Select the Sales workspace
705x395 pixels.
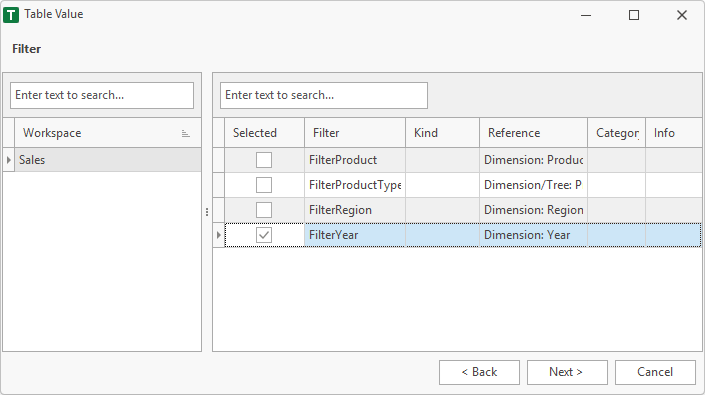(108, 160)
